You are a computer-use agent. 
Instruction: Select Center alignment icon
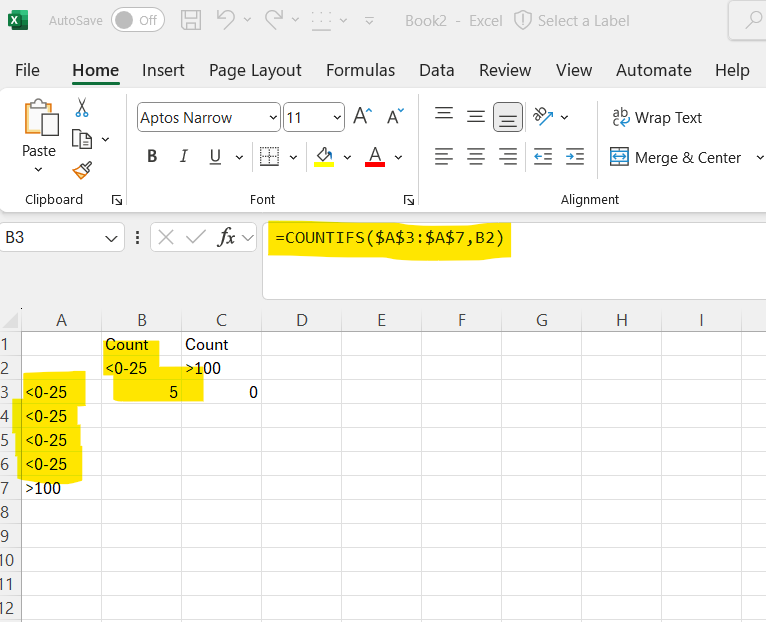475,157
